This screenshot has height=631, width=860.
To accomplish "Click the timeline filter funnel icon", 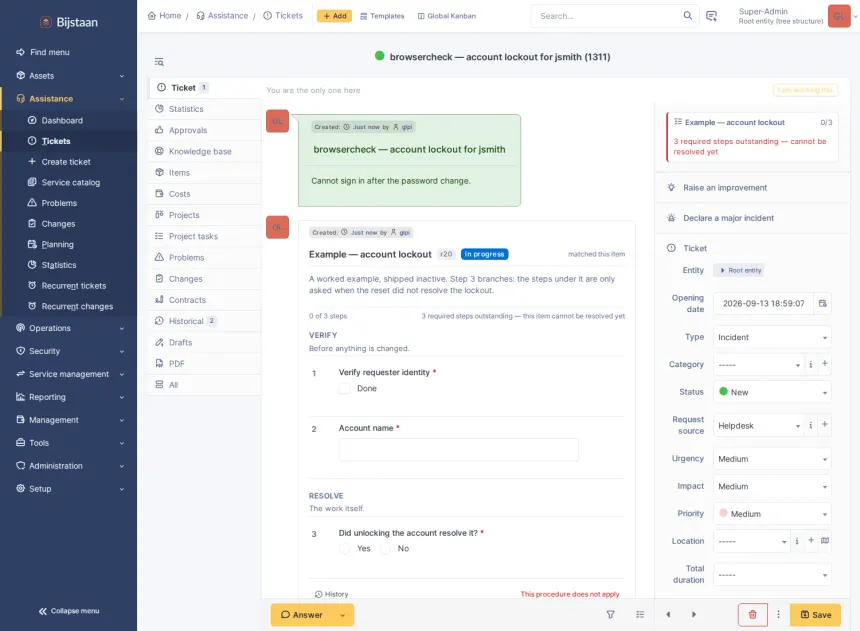I will (610, 615).
